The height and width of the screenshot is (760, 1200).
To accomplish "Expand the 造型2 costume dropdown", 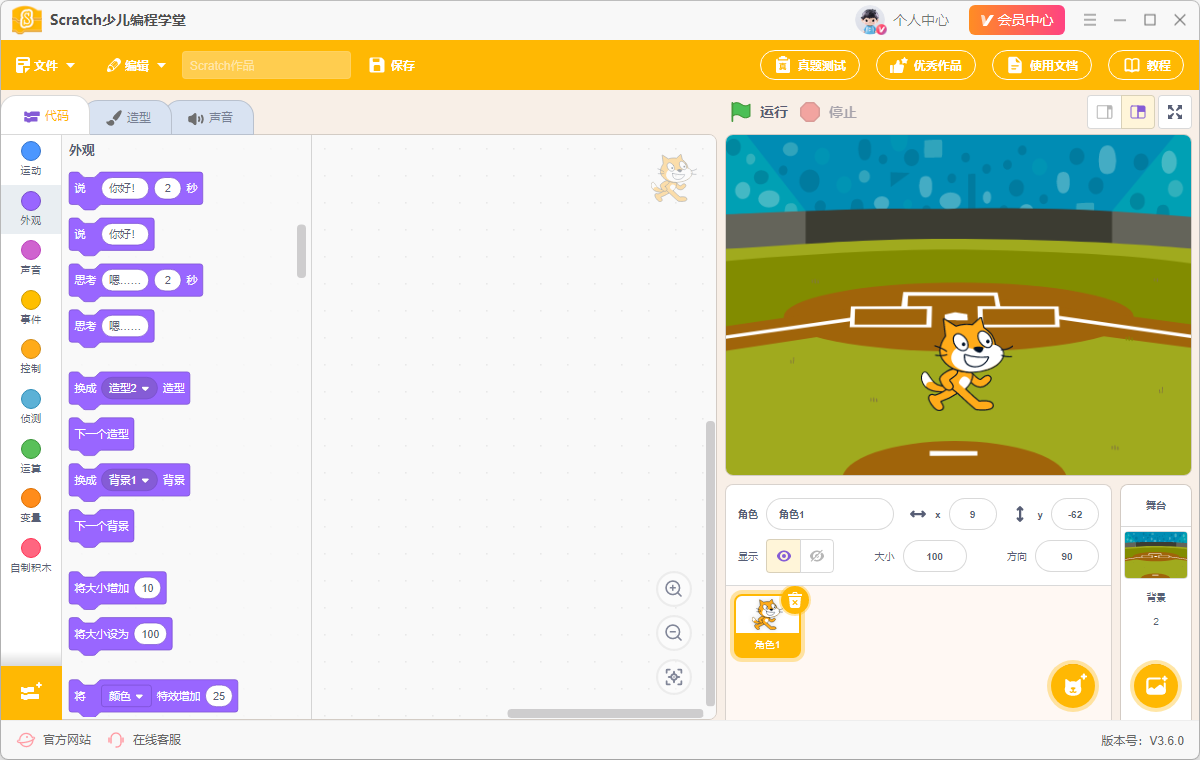I will point(129,388).
